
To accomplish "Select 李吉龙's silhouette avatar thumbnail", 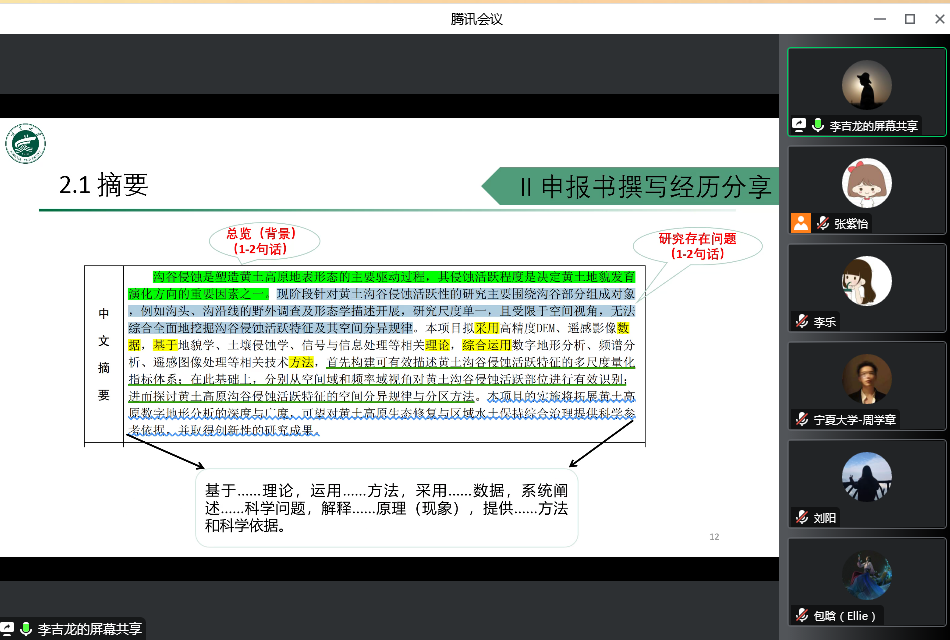I will pyautogui.click(x=866, y=85).
